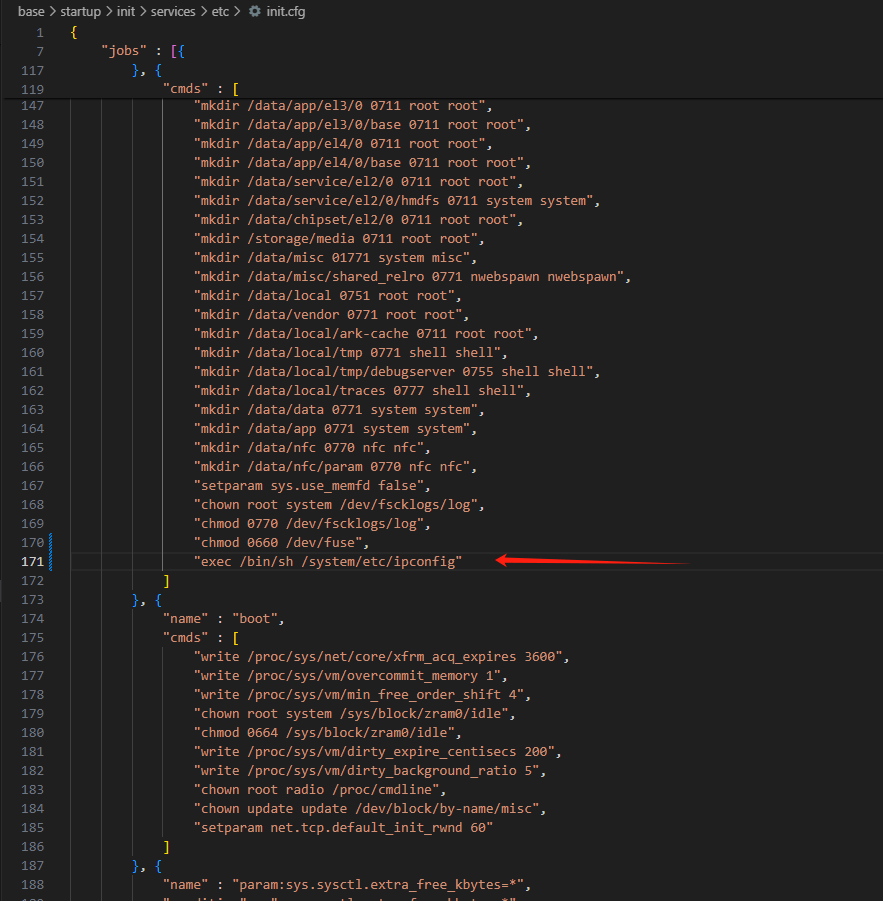Click the "mkdir /data/misc 01771 system misc" line
Screen dimensions: 883x901
tap(336, 258)
